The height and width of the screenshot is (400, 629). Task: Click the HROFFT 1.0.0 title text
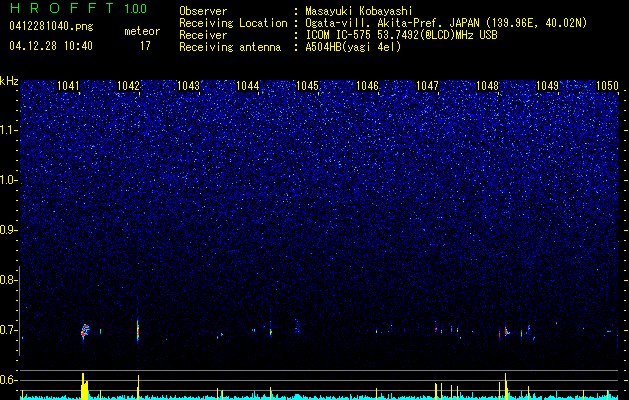click(79, 8)
